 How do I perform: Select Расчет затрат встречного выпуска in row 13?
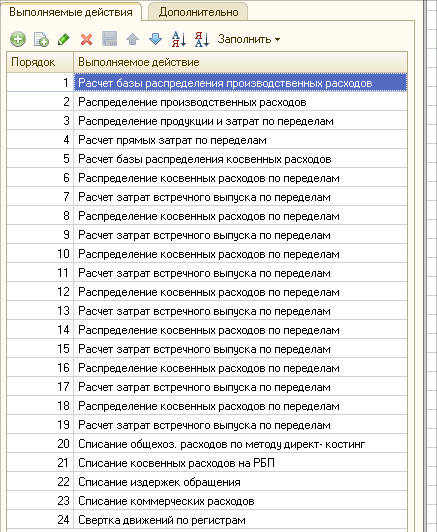[241, 311]
